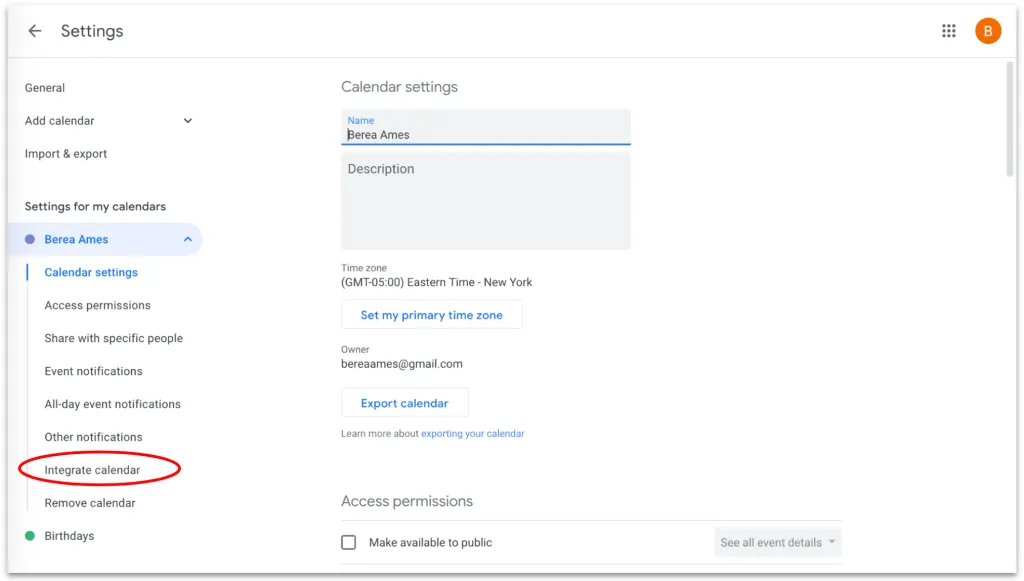This screenshot has height=581, width=1024.
Task: Go to Access permissions sidebar item
Action: [97, 305]
